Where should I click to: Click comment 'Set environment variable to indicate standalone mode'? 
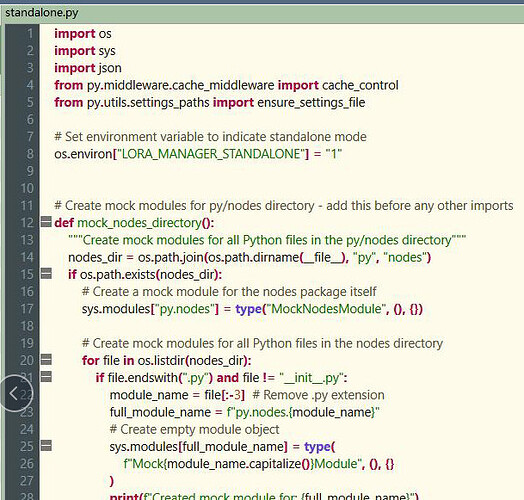pyautogui.click(x=216, y=137)
